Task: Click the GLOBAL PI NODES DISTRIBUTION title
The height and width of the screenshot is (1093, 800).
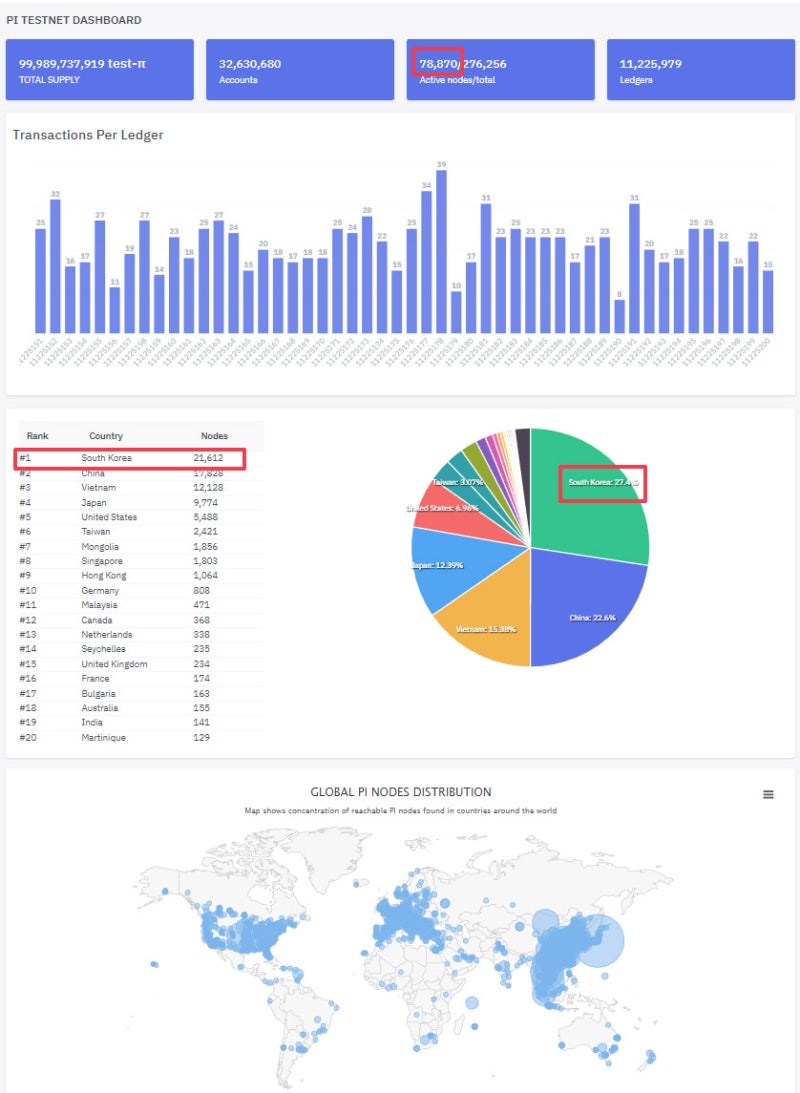Action: [401, 792]
